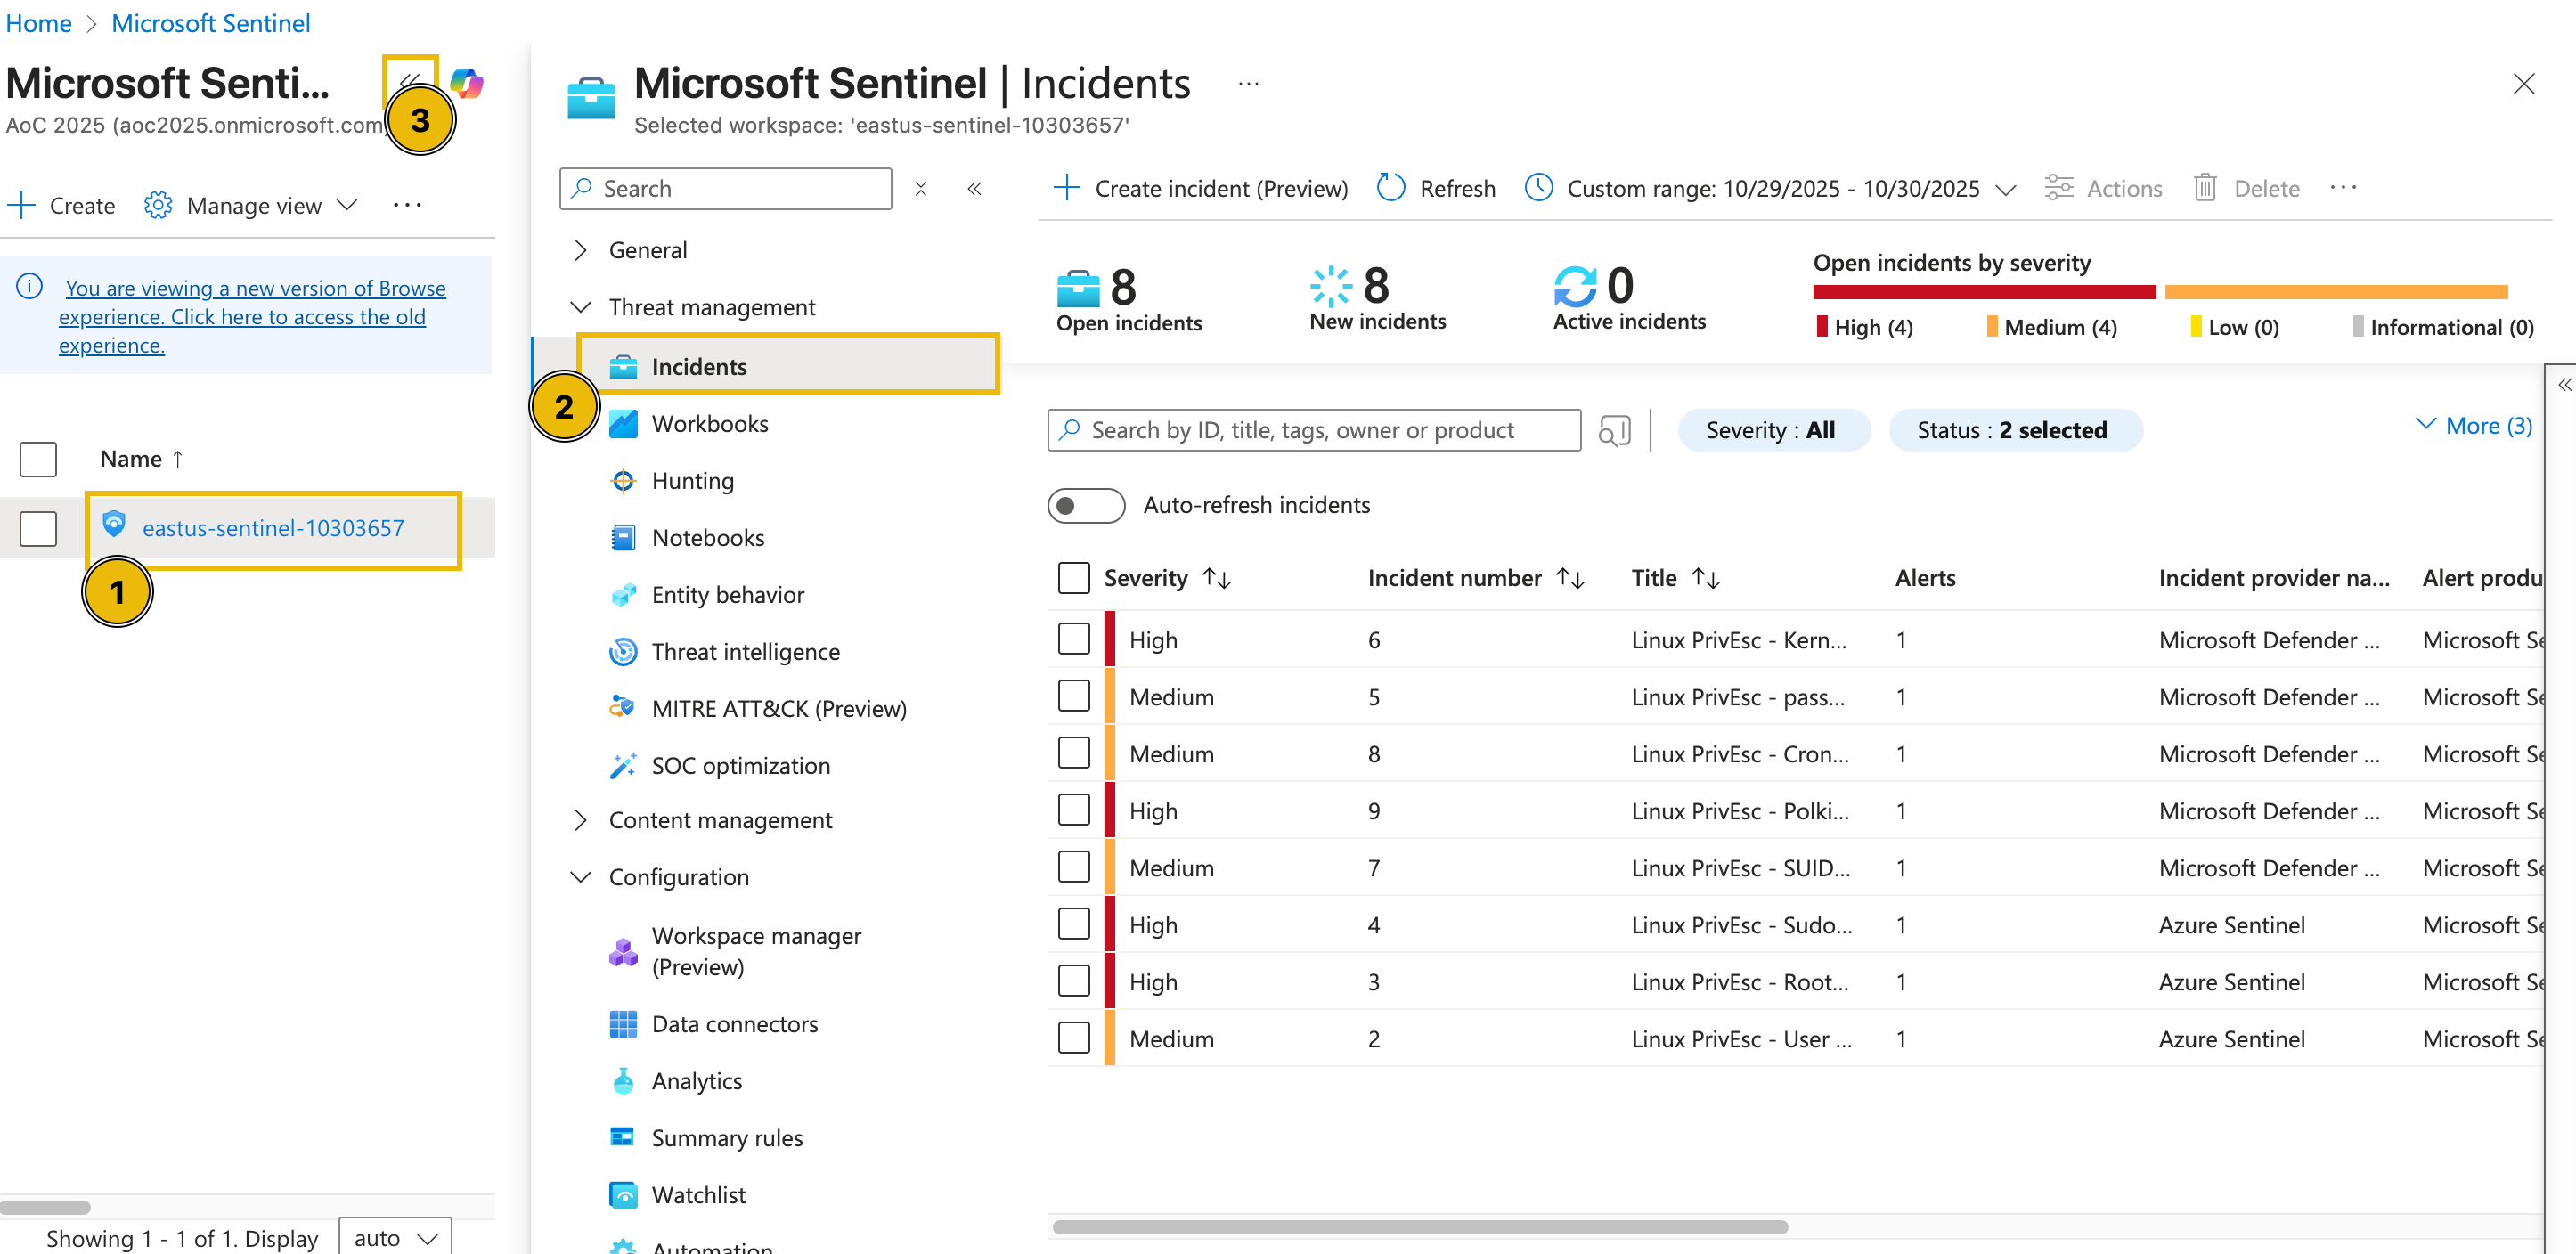
Task: Open the Incidents menu item
Action: pyautogui.click(x=698, y=366)
